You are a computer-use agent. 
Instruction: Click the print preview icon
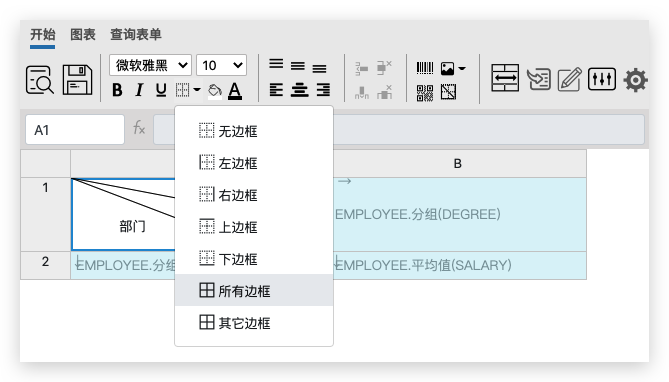40,79
